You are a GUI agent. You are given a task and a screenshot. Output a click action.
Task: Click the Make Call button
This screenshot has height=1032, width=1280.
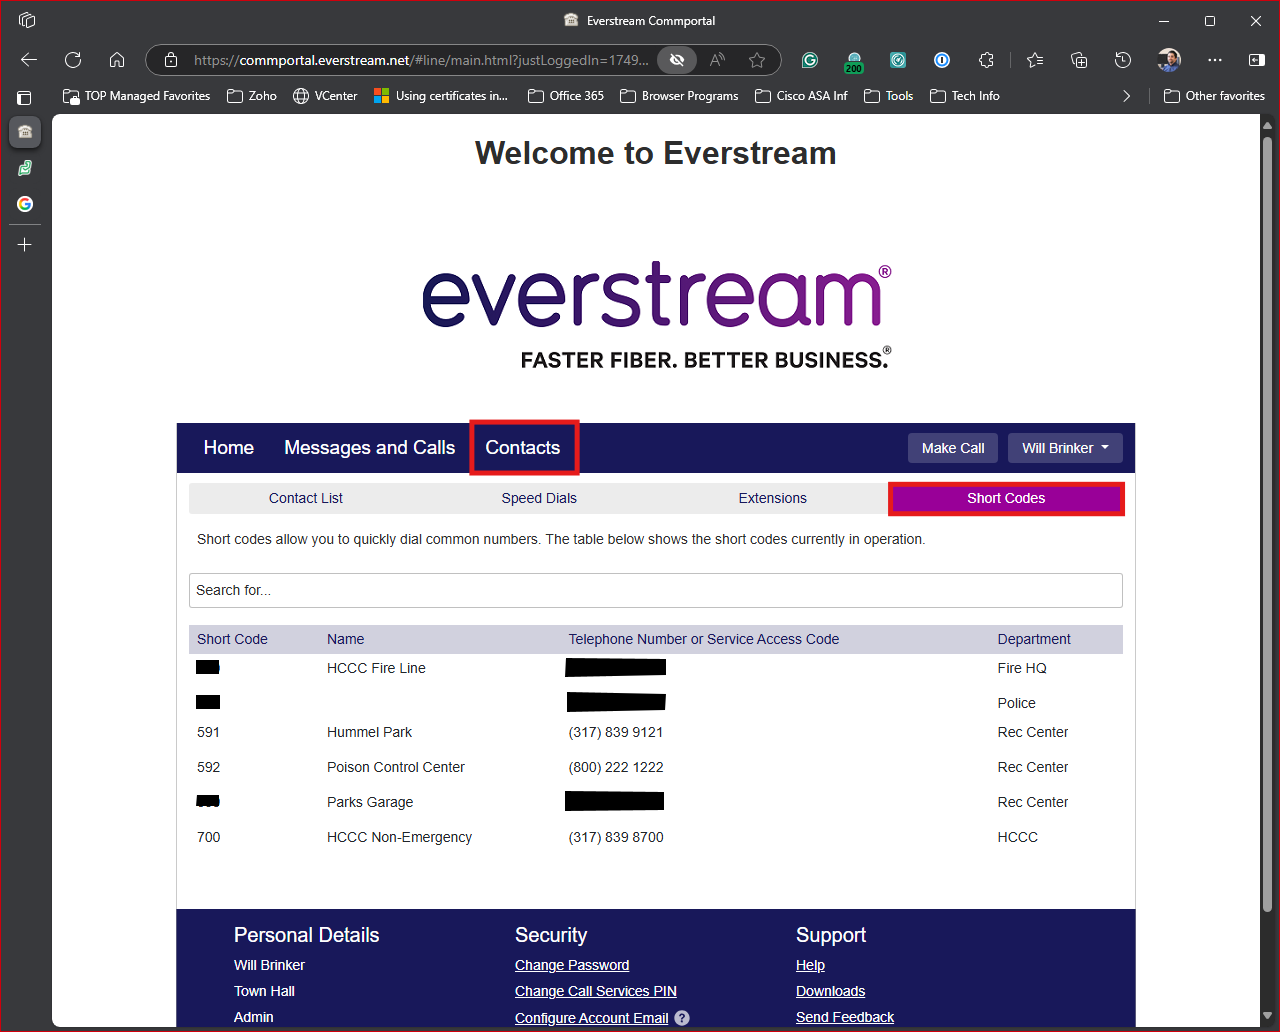(x=953, y=448)
